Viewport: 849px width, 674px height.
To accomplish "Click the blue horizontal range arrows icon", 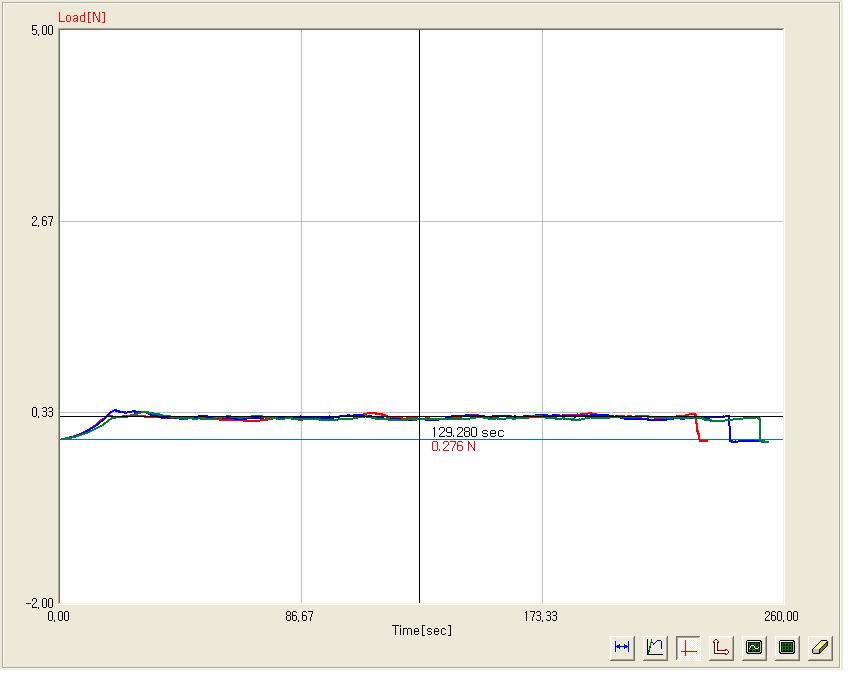I will pos(622,647).
